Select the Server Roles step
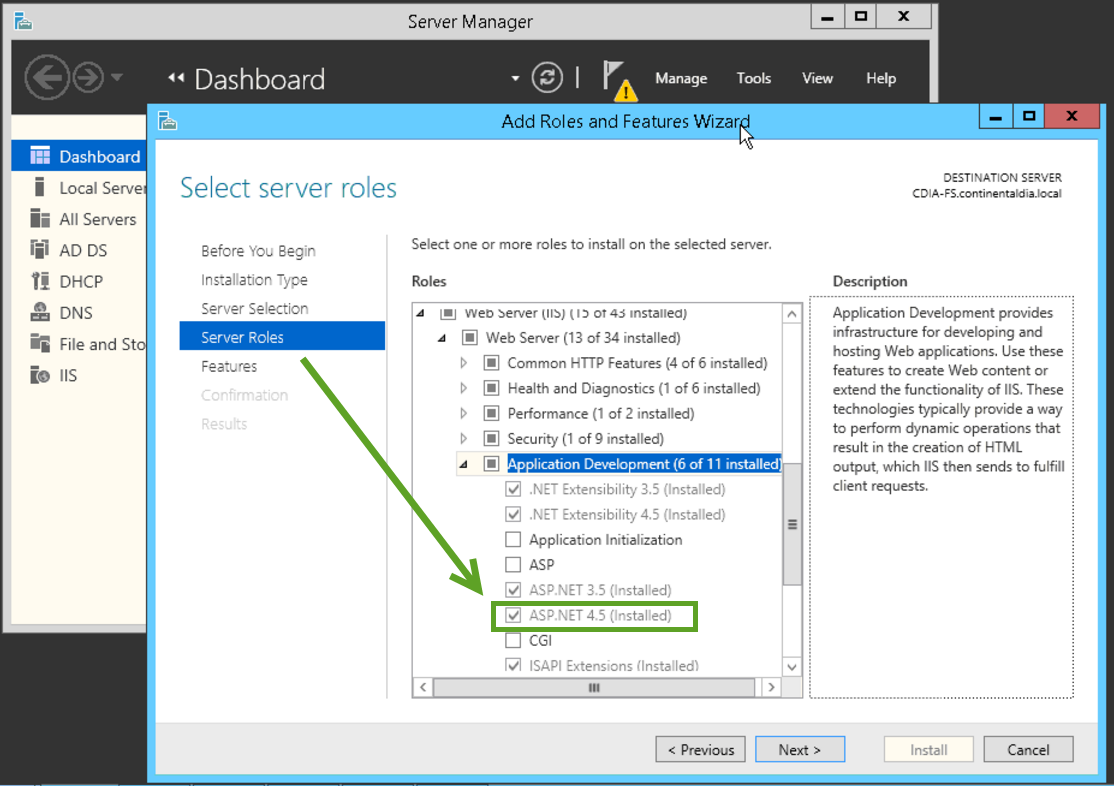The height and width of the screenshot is (786, 1114). (282, 337)
